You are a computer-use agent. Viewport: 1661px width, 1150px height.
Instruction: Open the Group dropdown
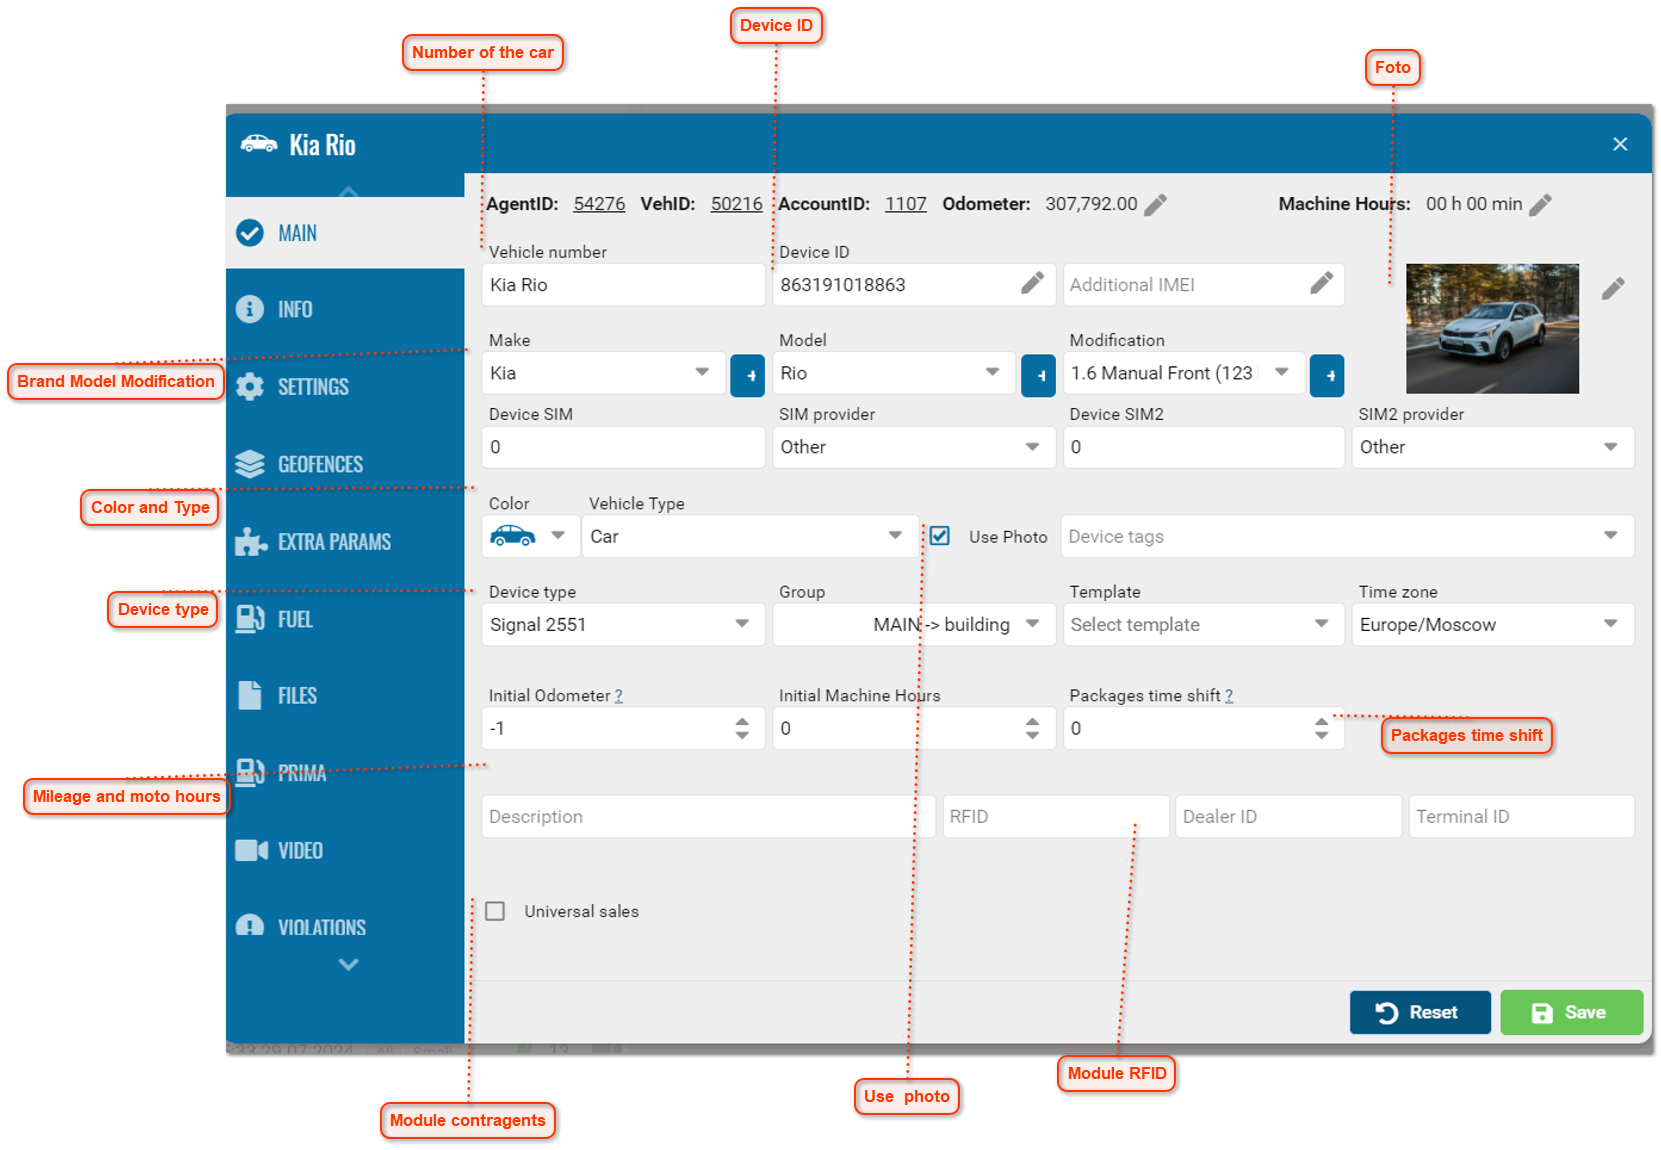(914, 624)
